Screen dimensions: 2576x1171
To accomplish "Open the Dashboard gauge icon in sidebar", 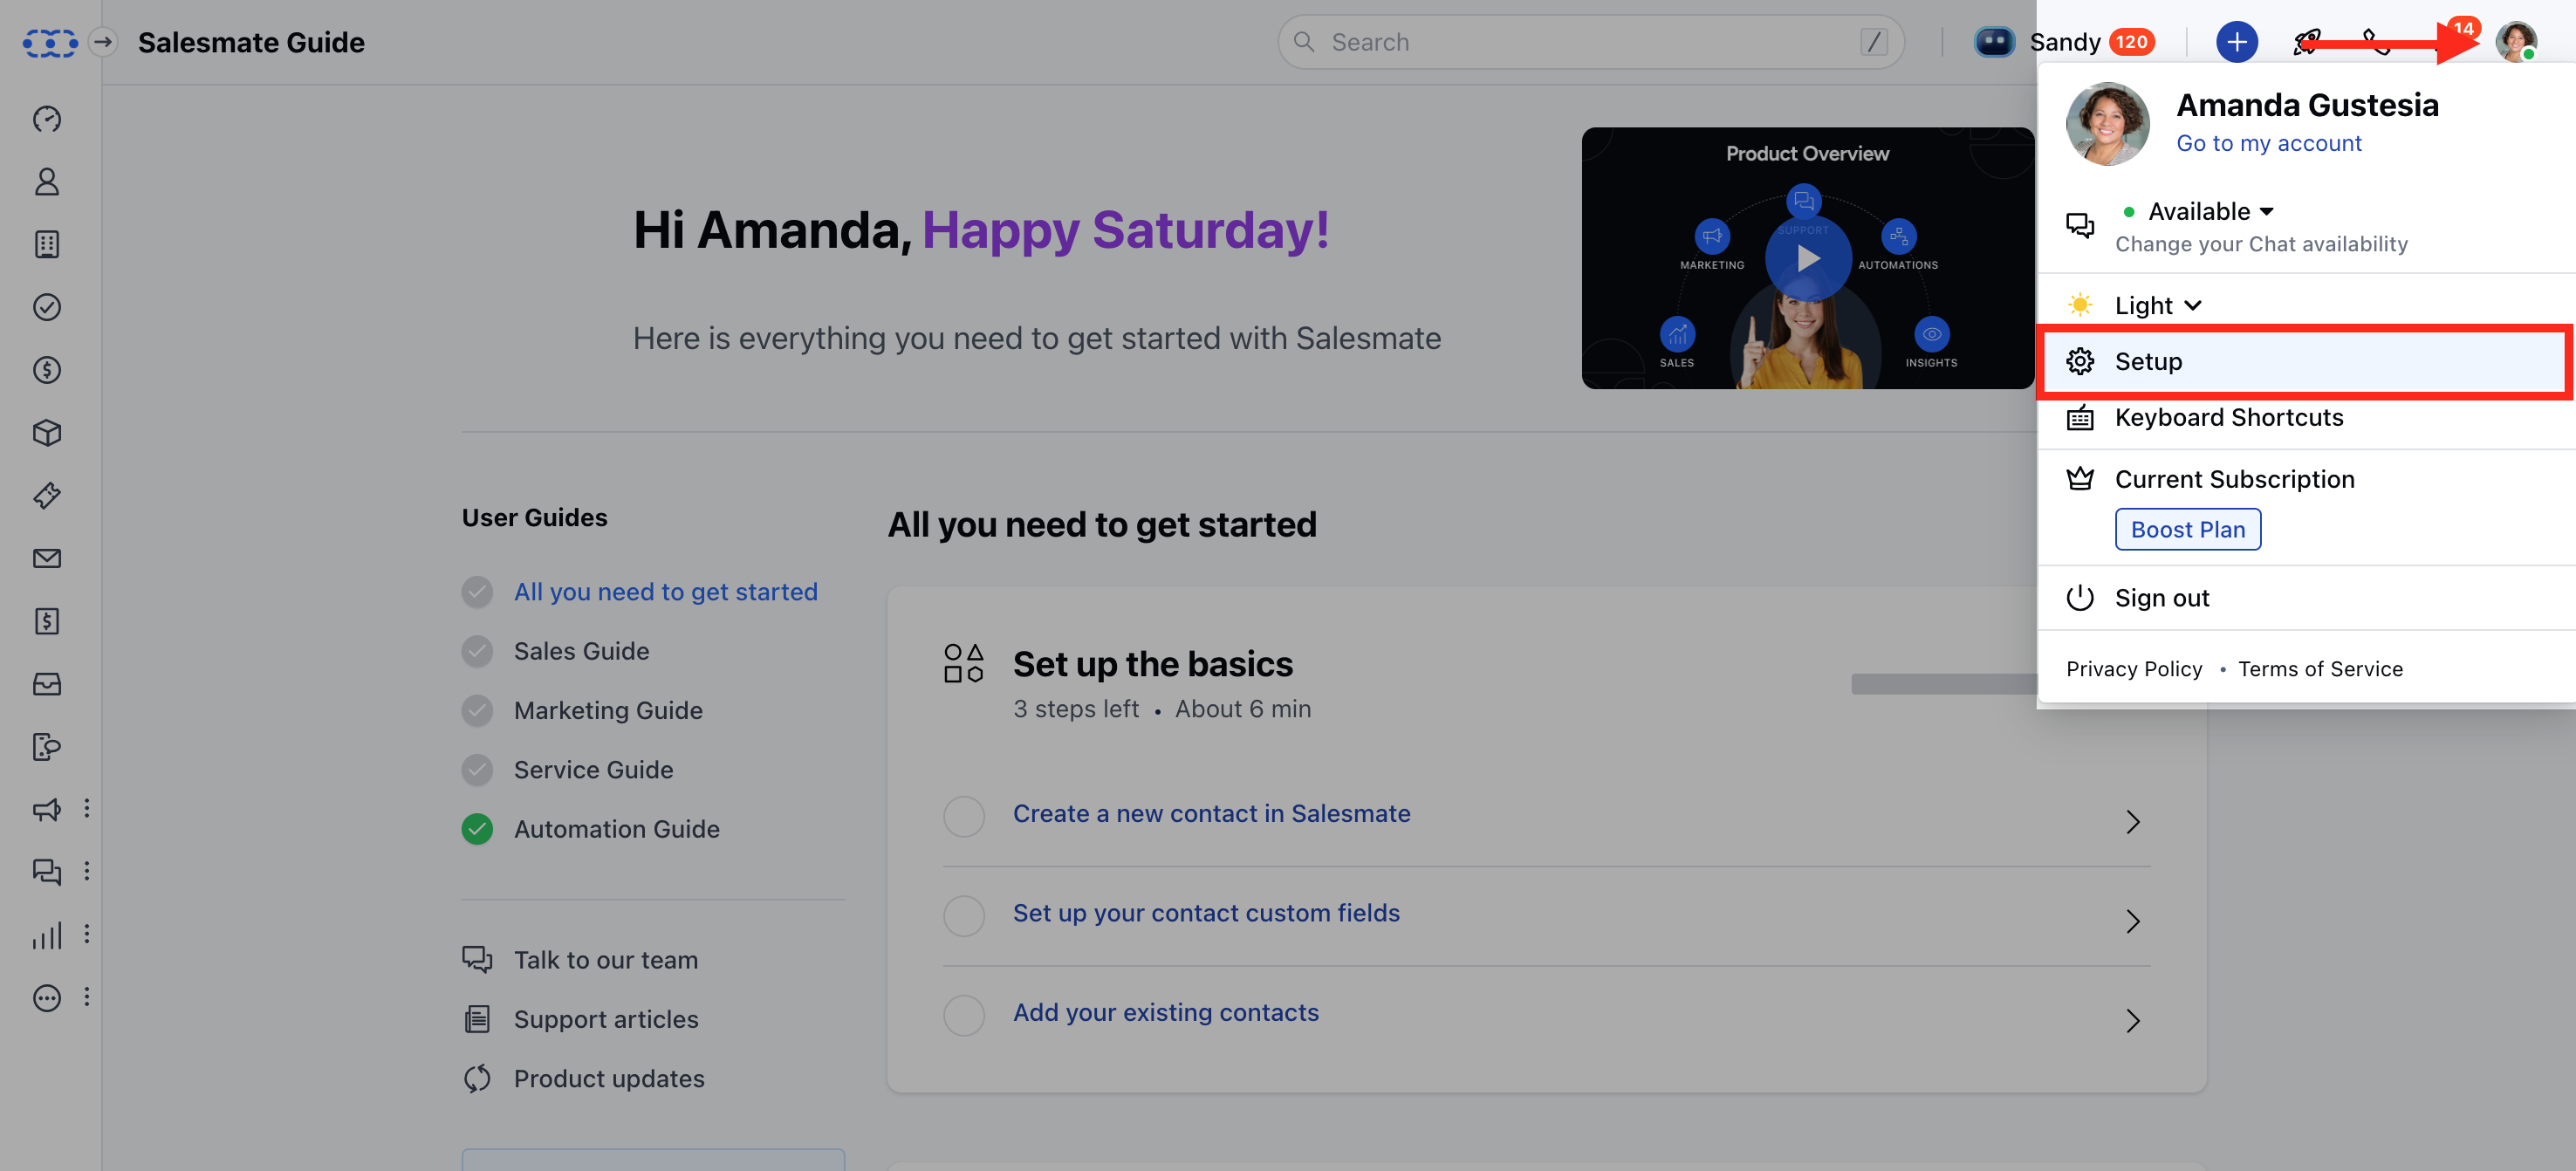I will click(47, 119).
